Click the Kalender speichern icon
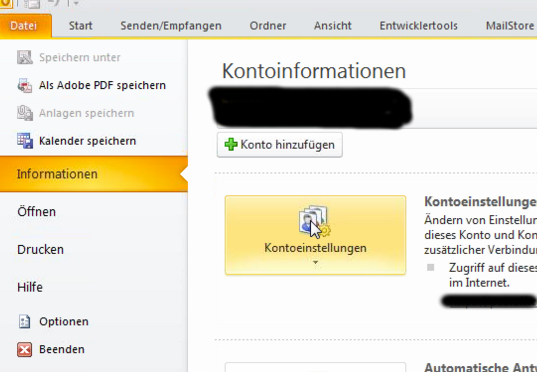Image resolution: width=537 pixels, height=372 pixels. pos(25,141)
